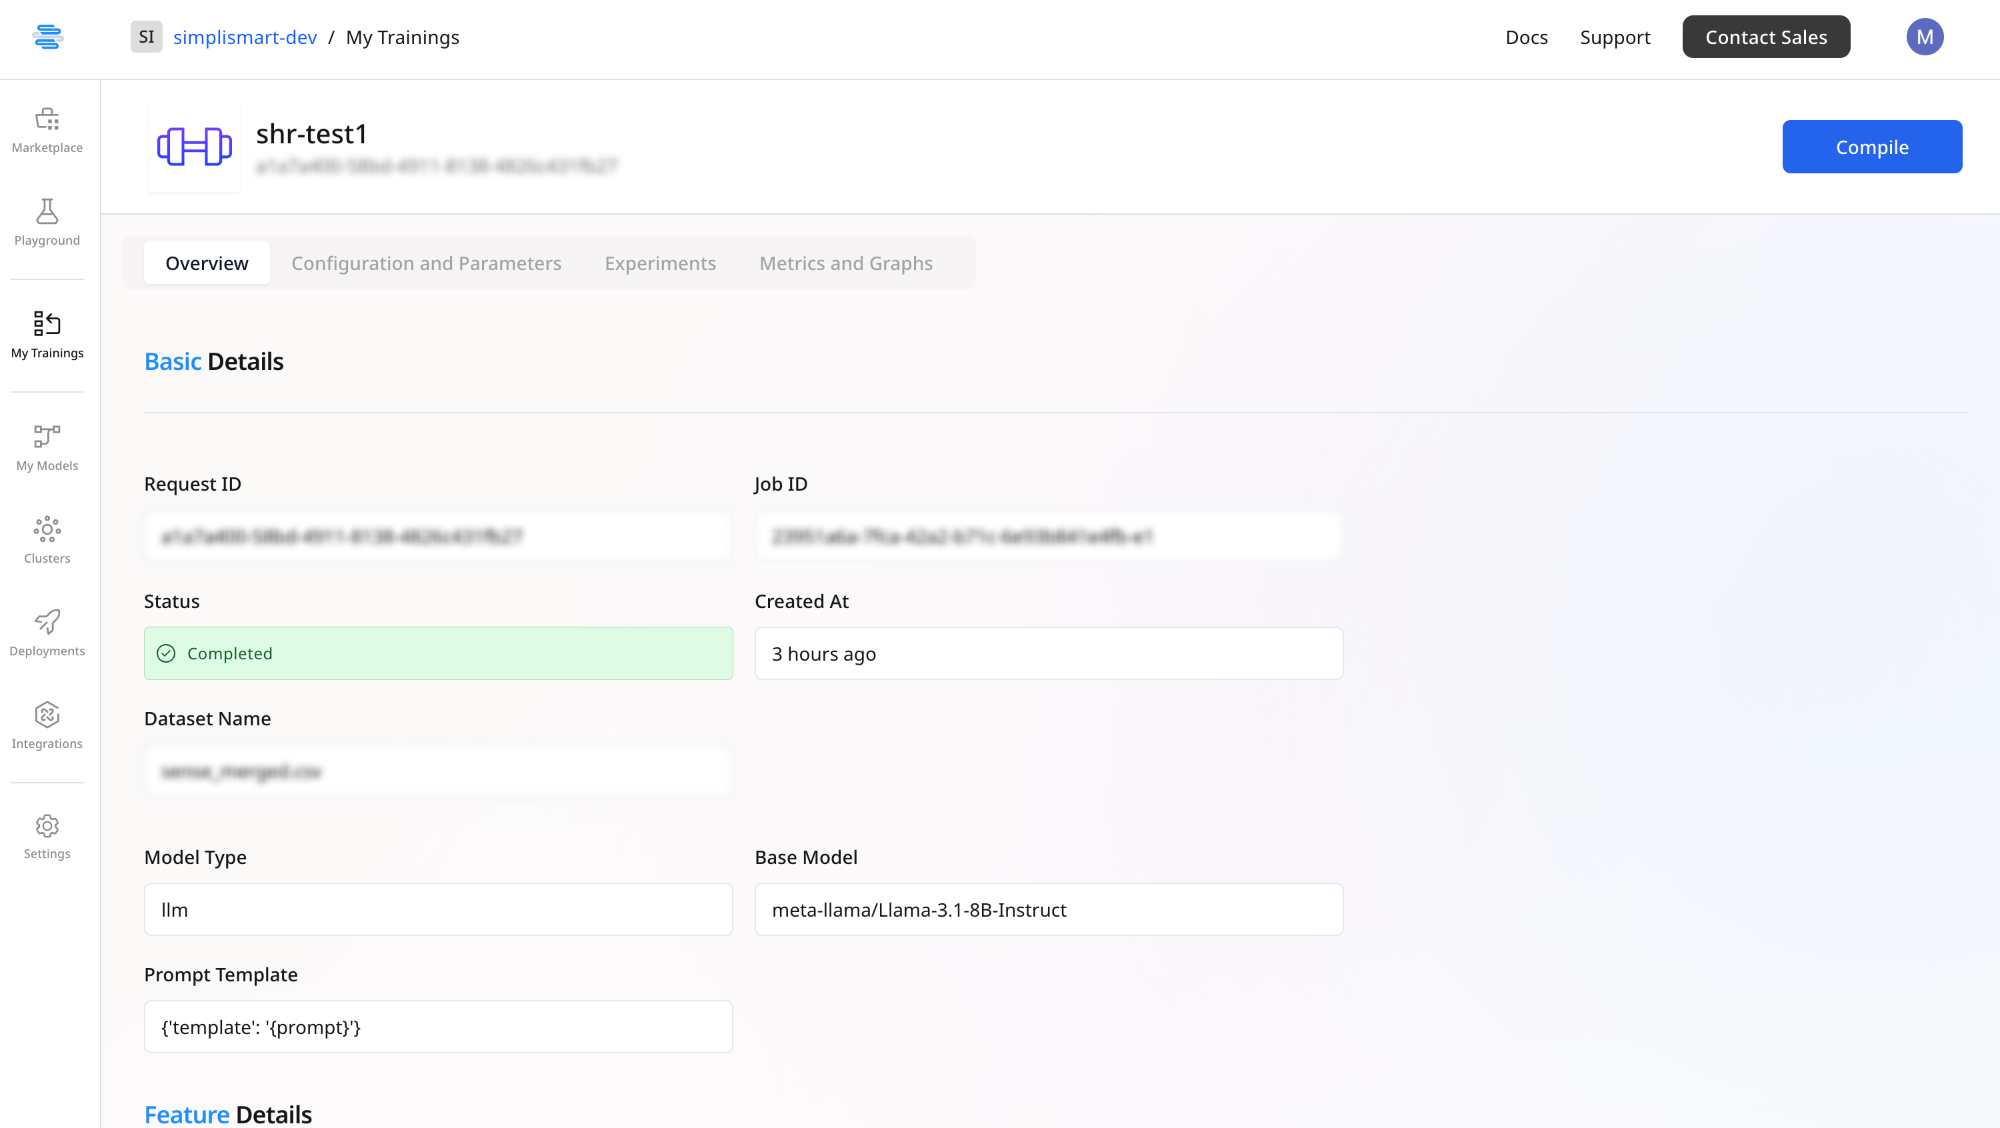Click the Simplismart logo icon
2000x1128 pixels.
pyautogui.click(x=47, y=37)
